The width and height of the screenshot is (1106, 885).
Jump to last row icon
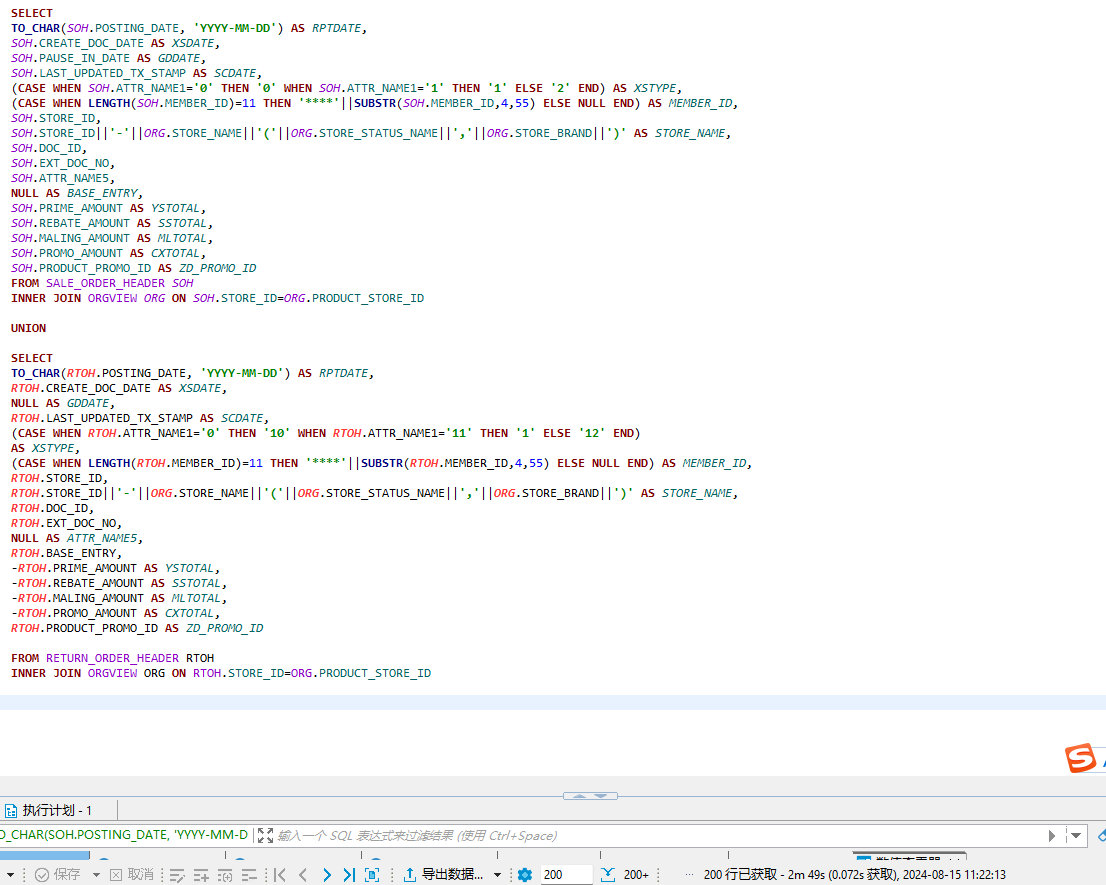pyautogui.click(x=349, y=875)
